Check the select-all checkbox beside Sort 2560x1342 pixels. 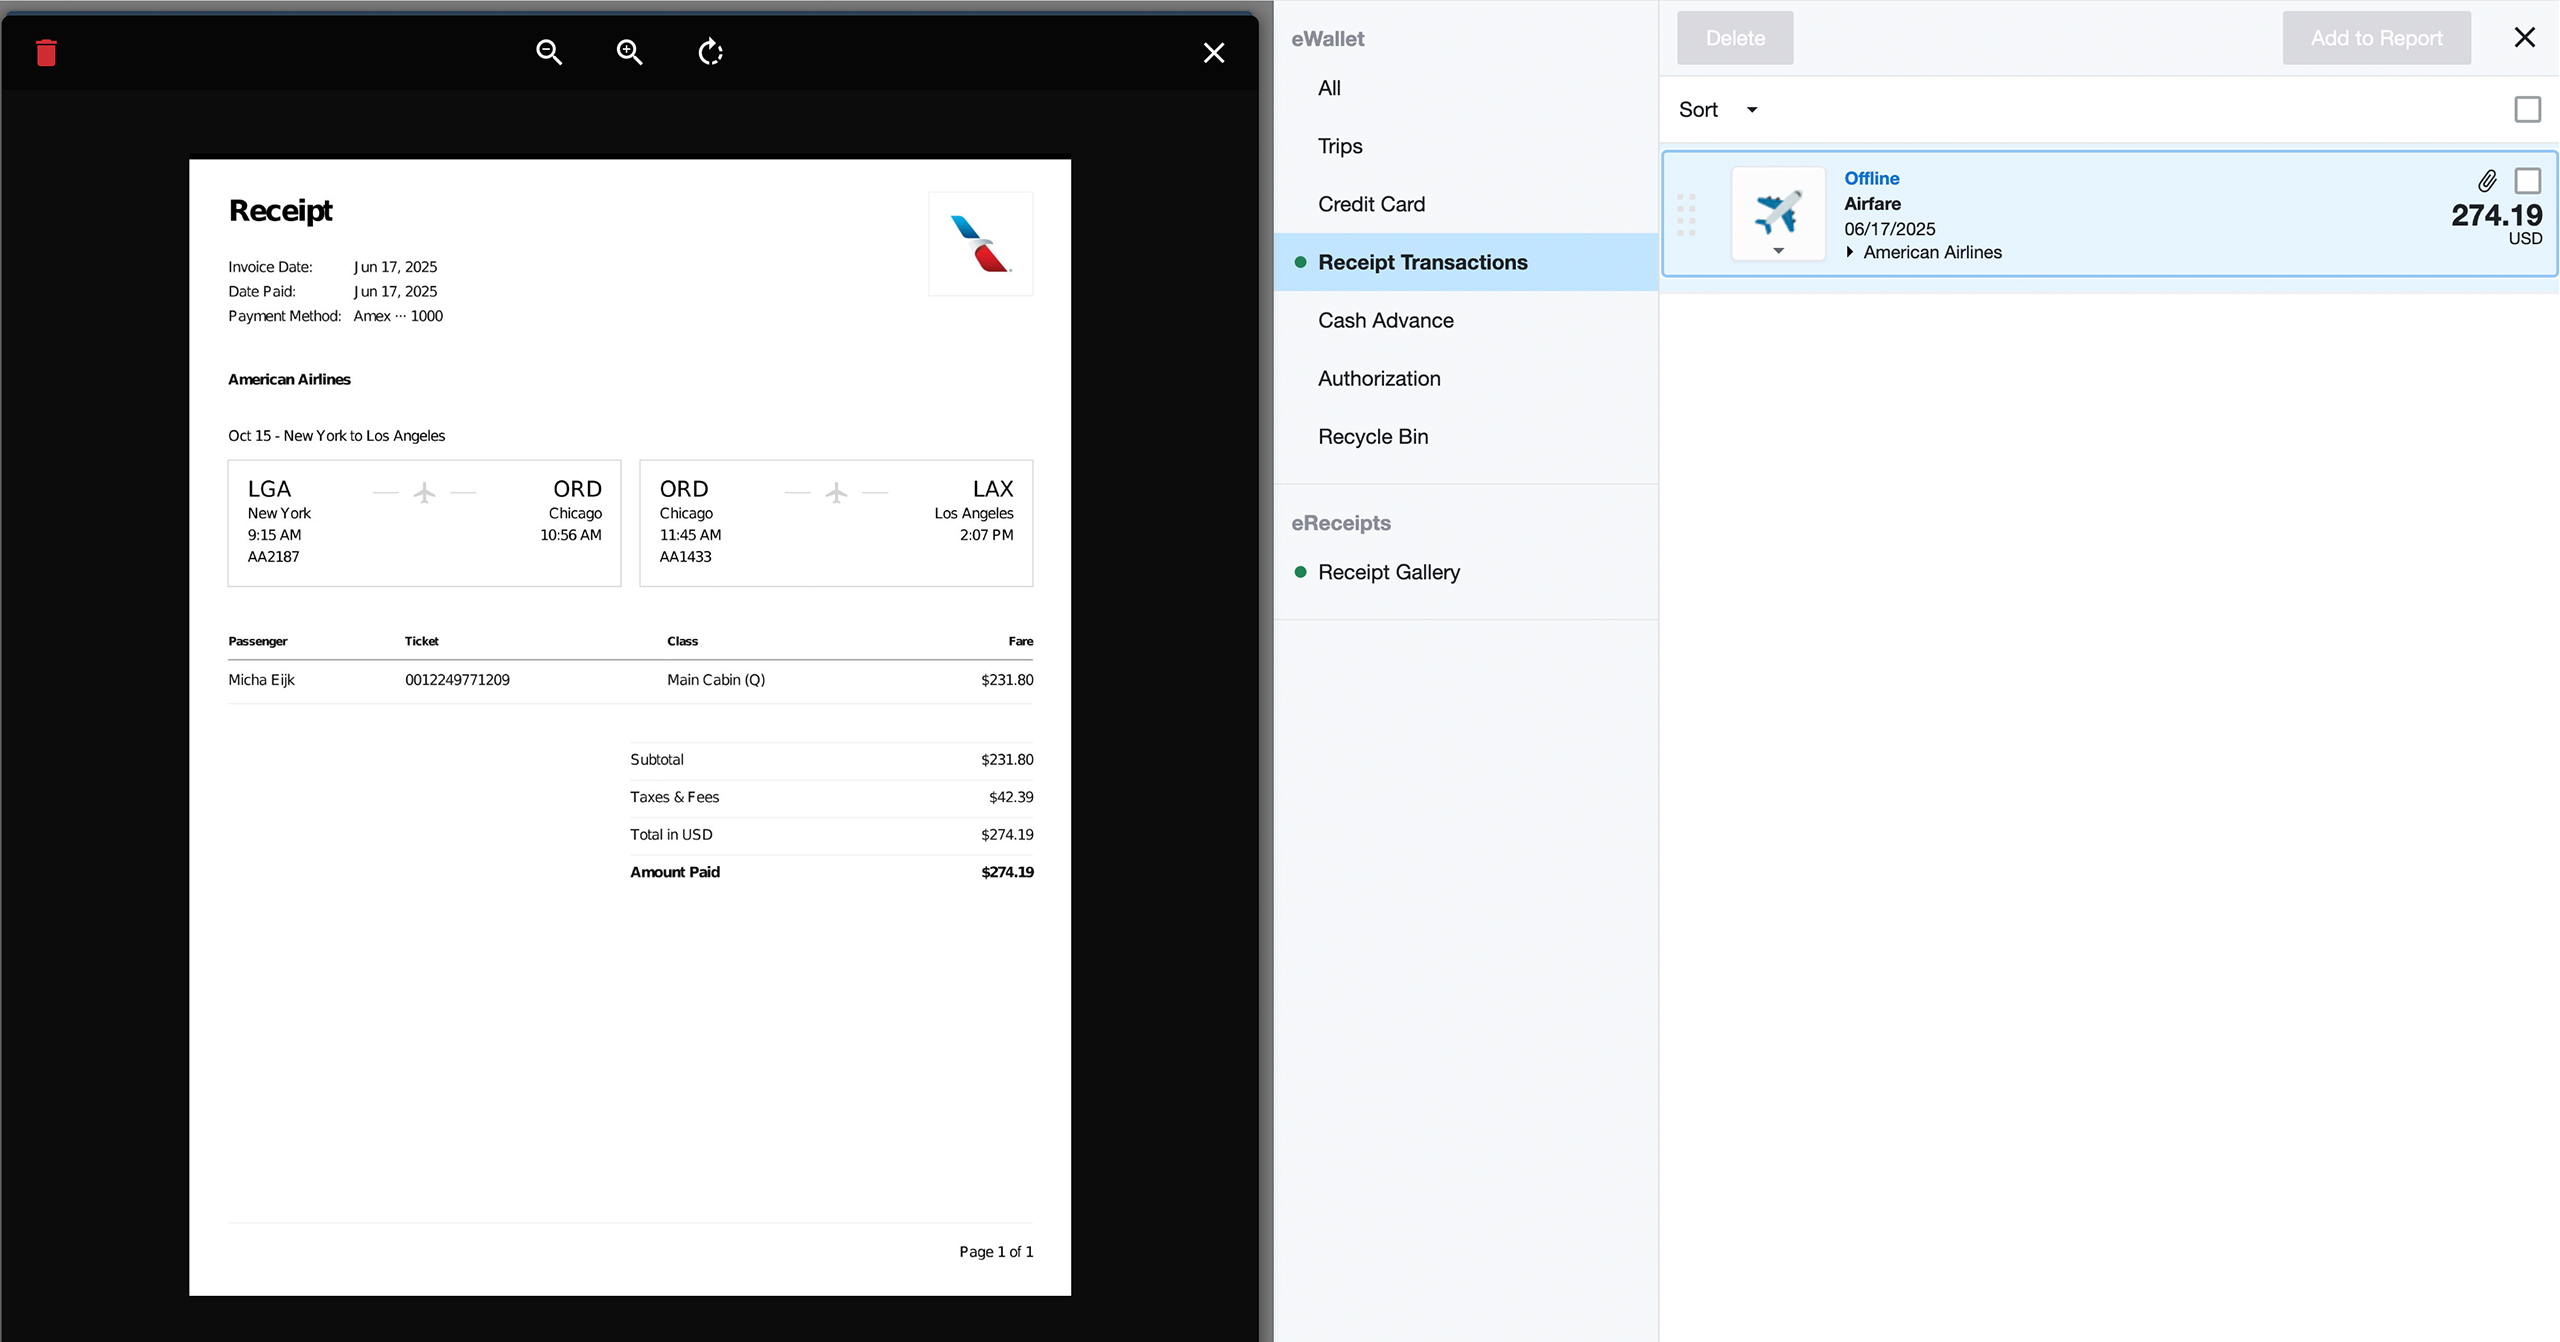2527,109
